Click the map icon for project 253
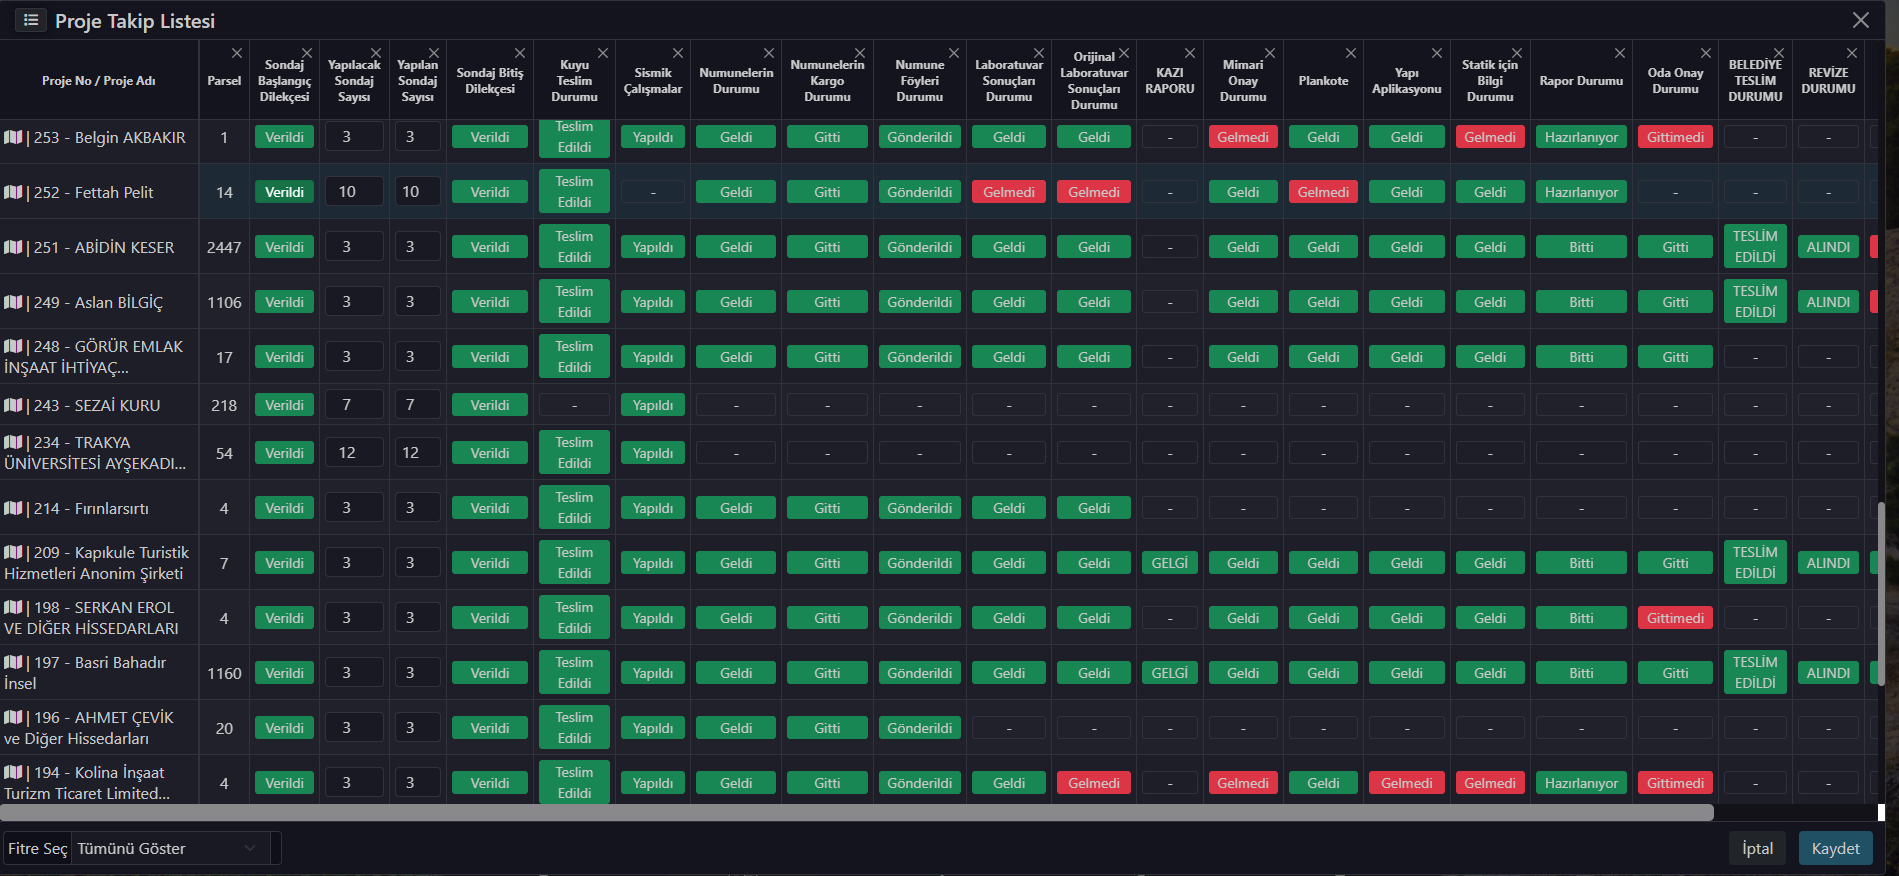 [13, 137]
